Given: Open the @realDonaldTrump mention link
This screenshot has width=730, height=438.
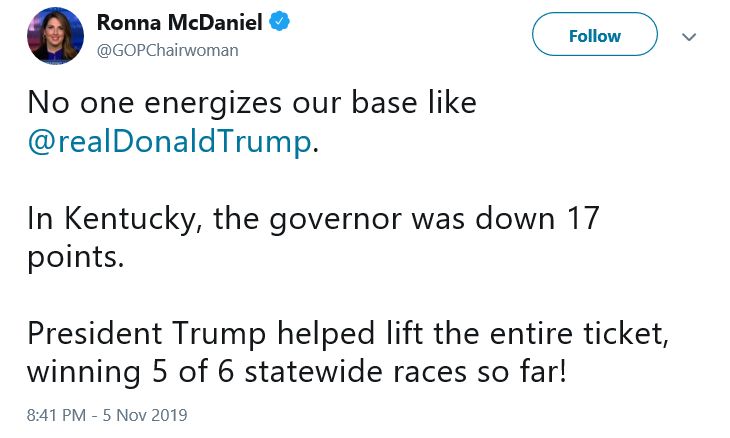Looking at the screenshot, I should click(x=169, y=141).
